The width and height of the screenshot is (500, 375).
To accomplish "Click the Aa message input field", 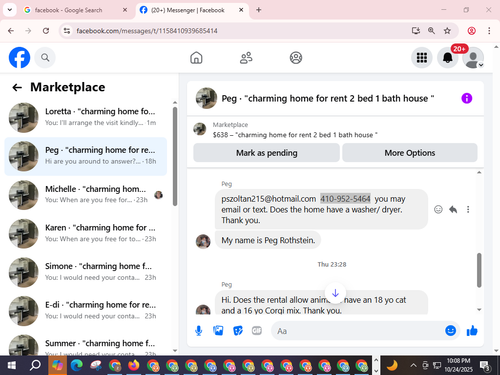I will [357, 331].
